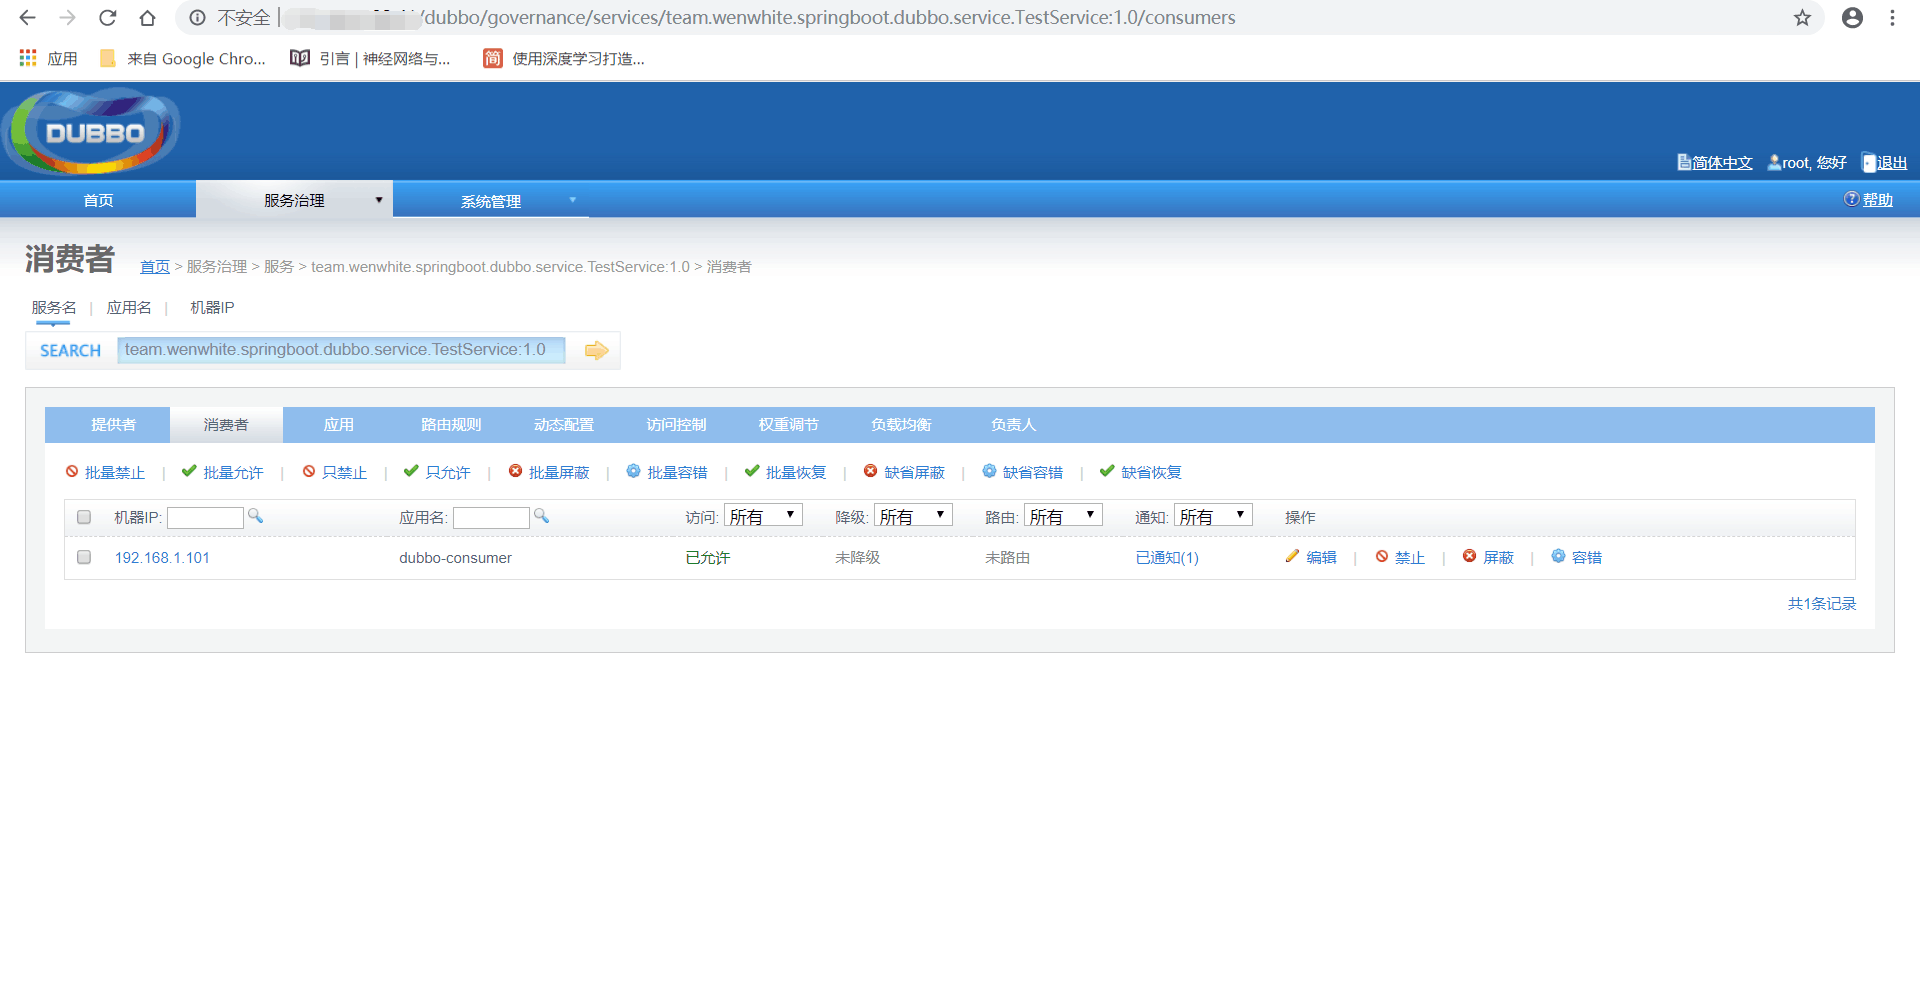Click 编辑 edit for dubbo-consumer row
The height and width of the screenshot is (983, 1920).
(1311, 557)
